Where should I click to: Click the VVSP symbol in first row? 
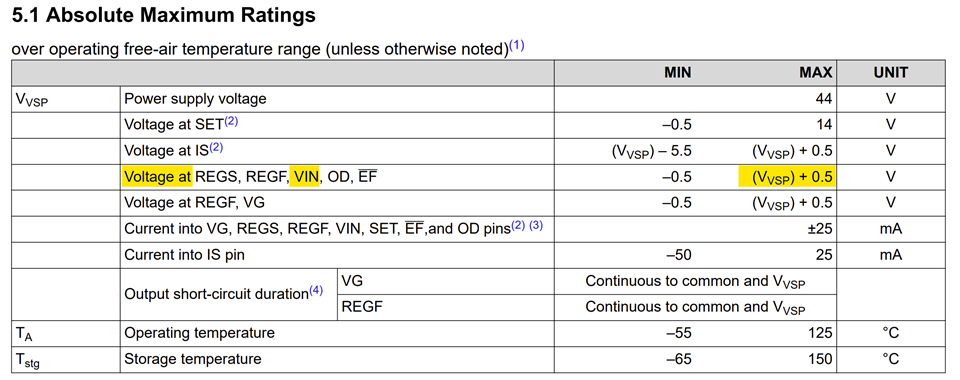click(x=31, y=100)
